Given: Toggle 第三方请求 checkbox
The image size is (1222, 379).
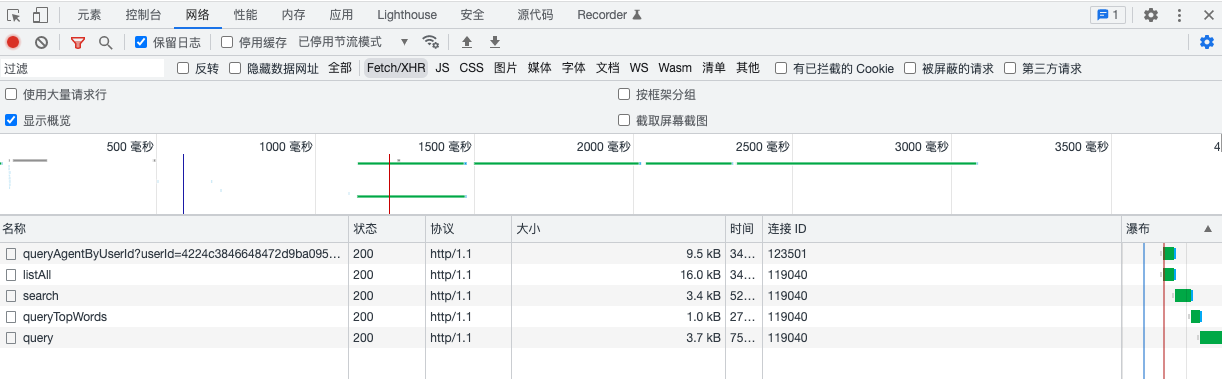Looking at the screenshot, I should pyautogui.click(x=1010, y=68).
